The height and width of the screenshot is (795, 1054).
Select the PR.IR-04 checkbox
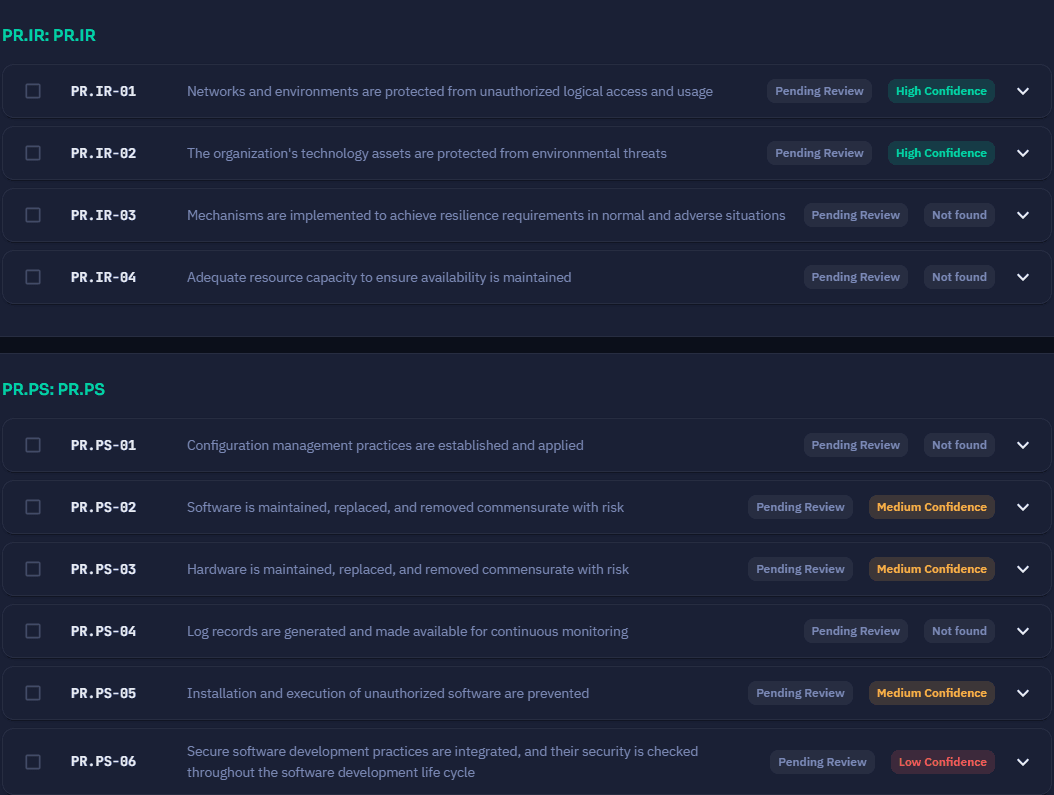coord(33,277)
